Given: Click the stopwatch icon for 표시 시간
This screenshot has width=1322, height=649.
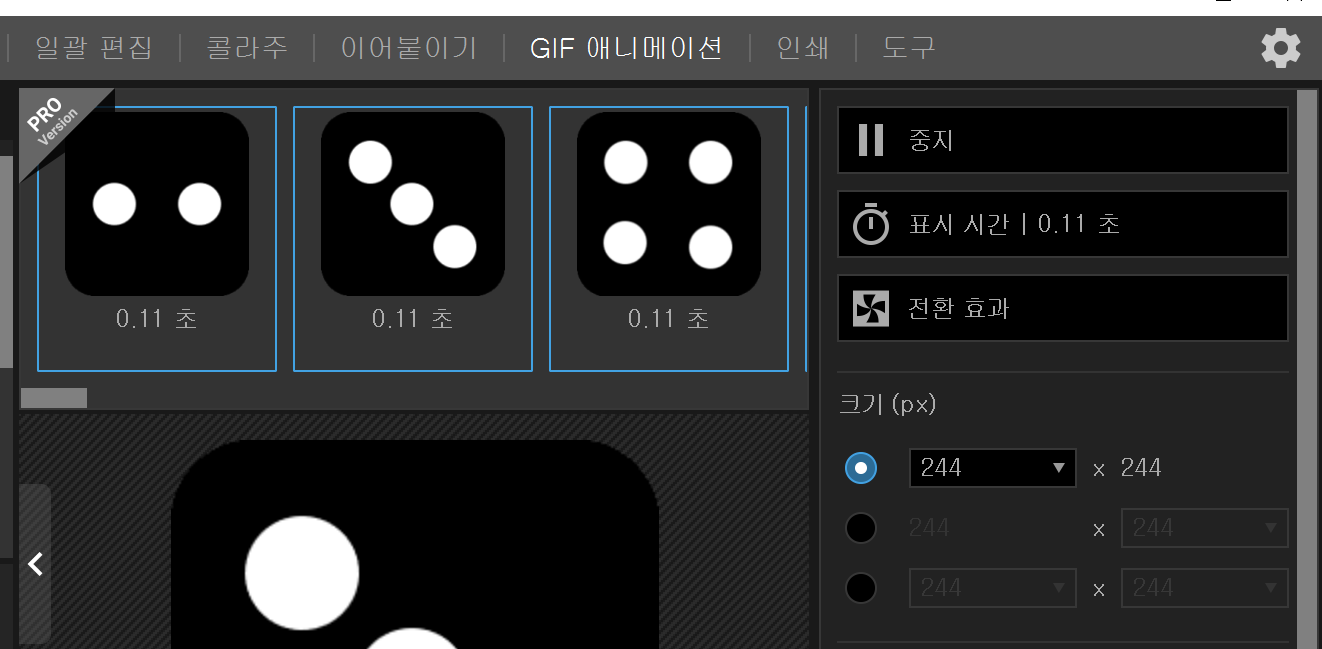Looking at the screenshot, I should pos(871,223).
